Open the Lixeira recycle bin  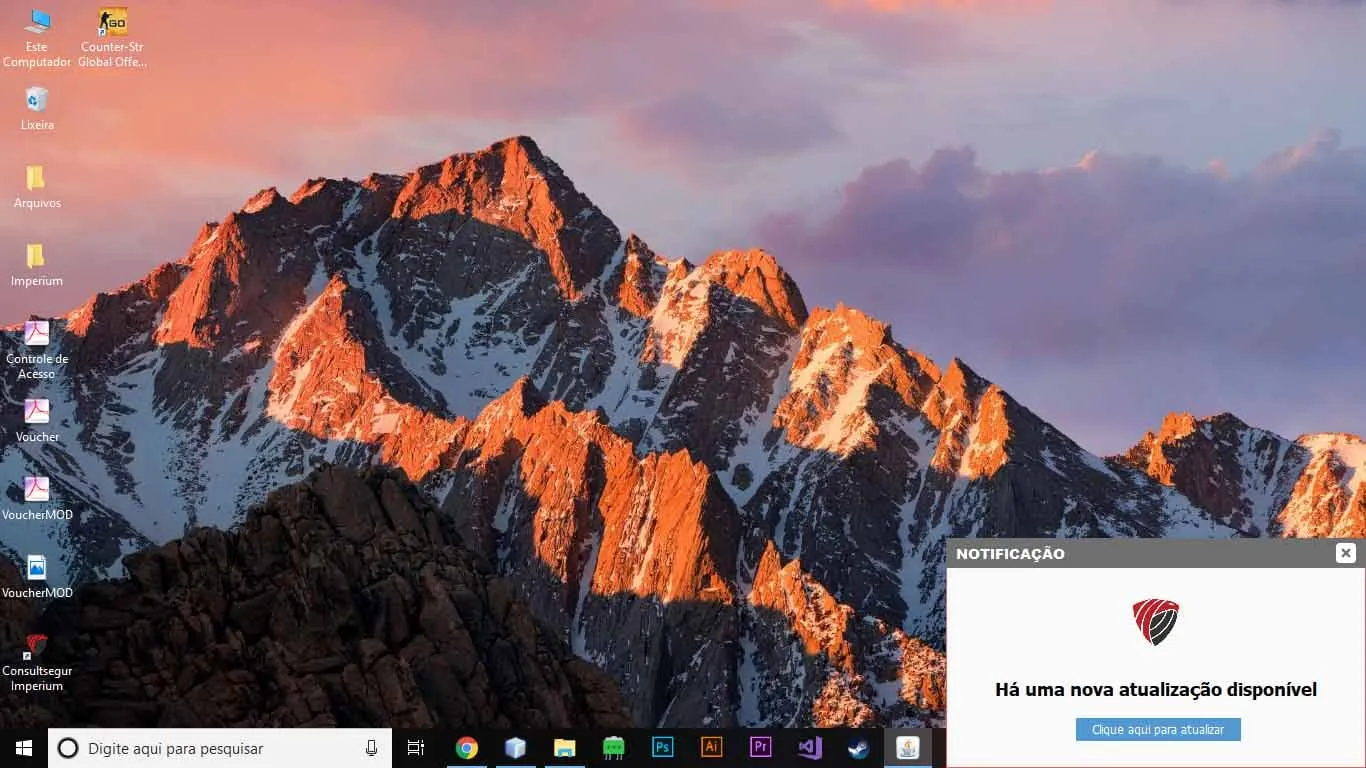[x=37, y=108]
